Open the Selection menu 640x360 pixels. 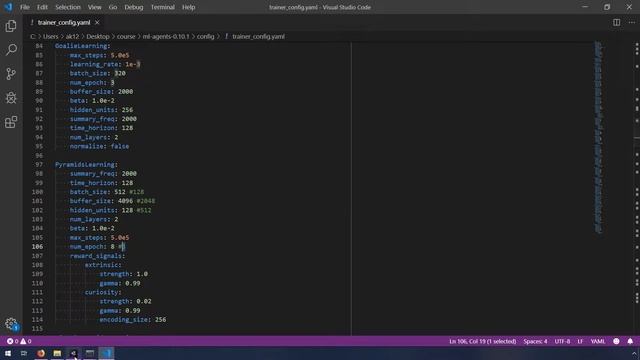click(68, 7)
